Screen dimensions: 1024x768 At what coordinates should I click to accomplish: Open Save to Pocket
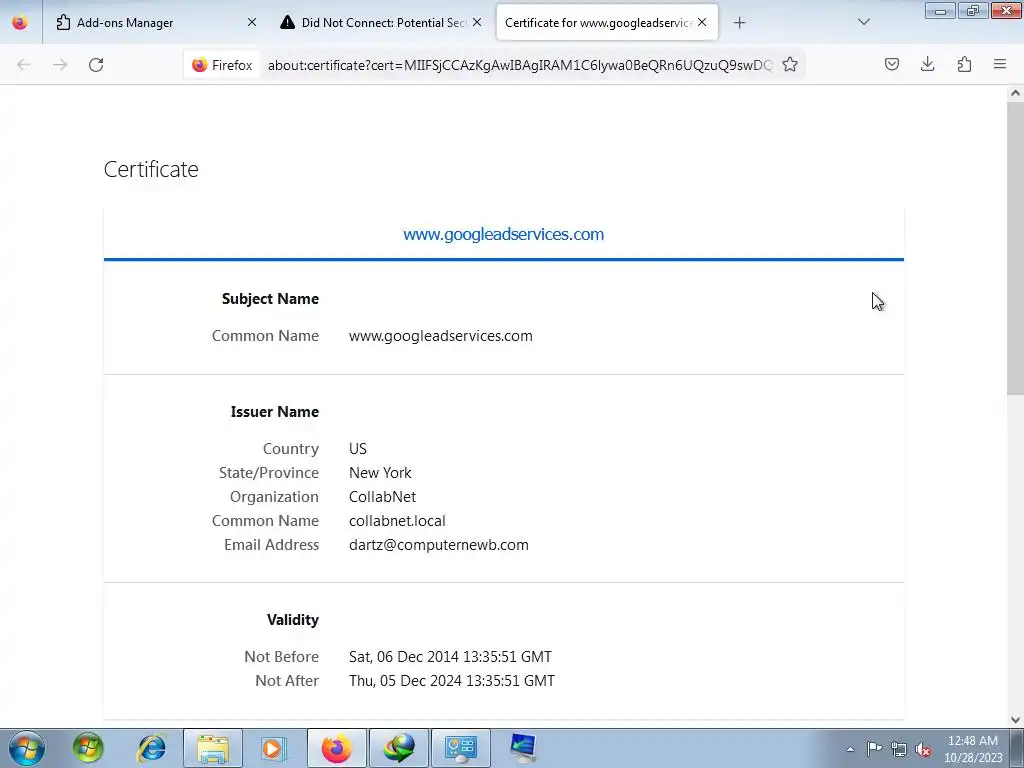(x=892, y=64)
